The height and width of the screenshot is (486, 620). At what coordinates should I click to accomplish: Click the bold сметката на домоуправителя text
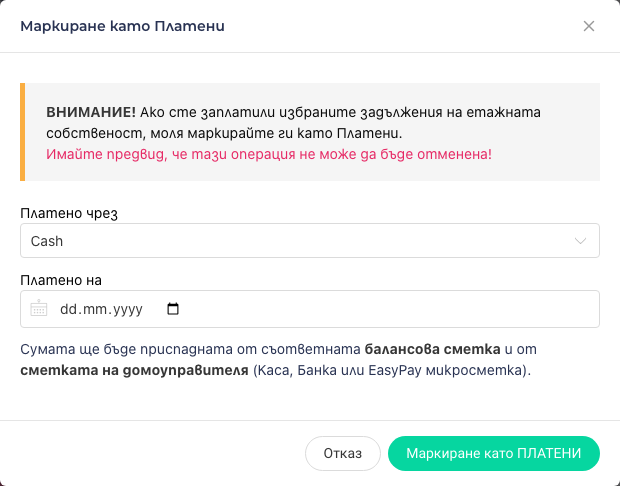click(x=134, y=370)
